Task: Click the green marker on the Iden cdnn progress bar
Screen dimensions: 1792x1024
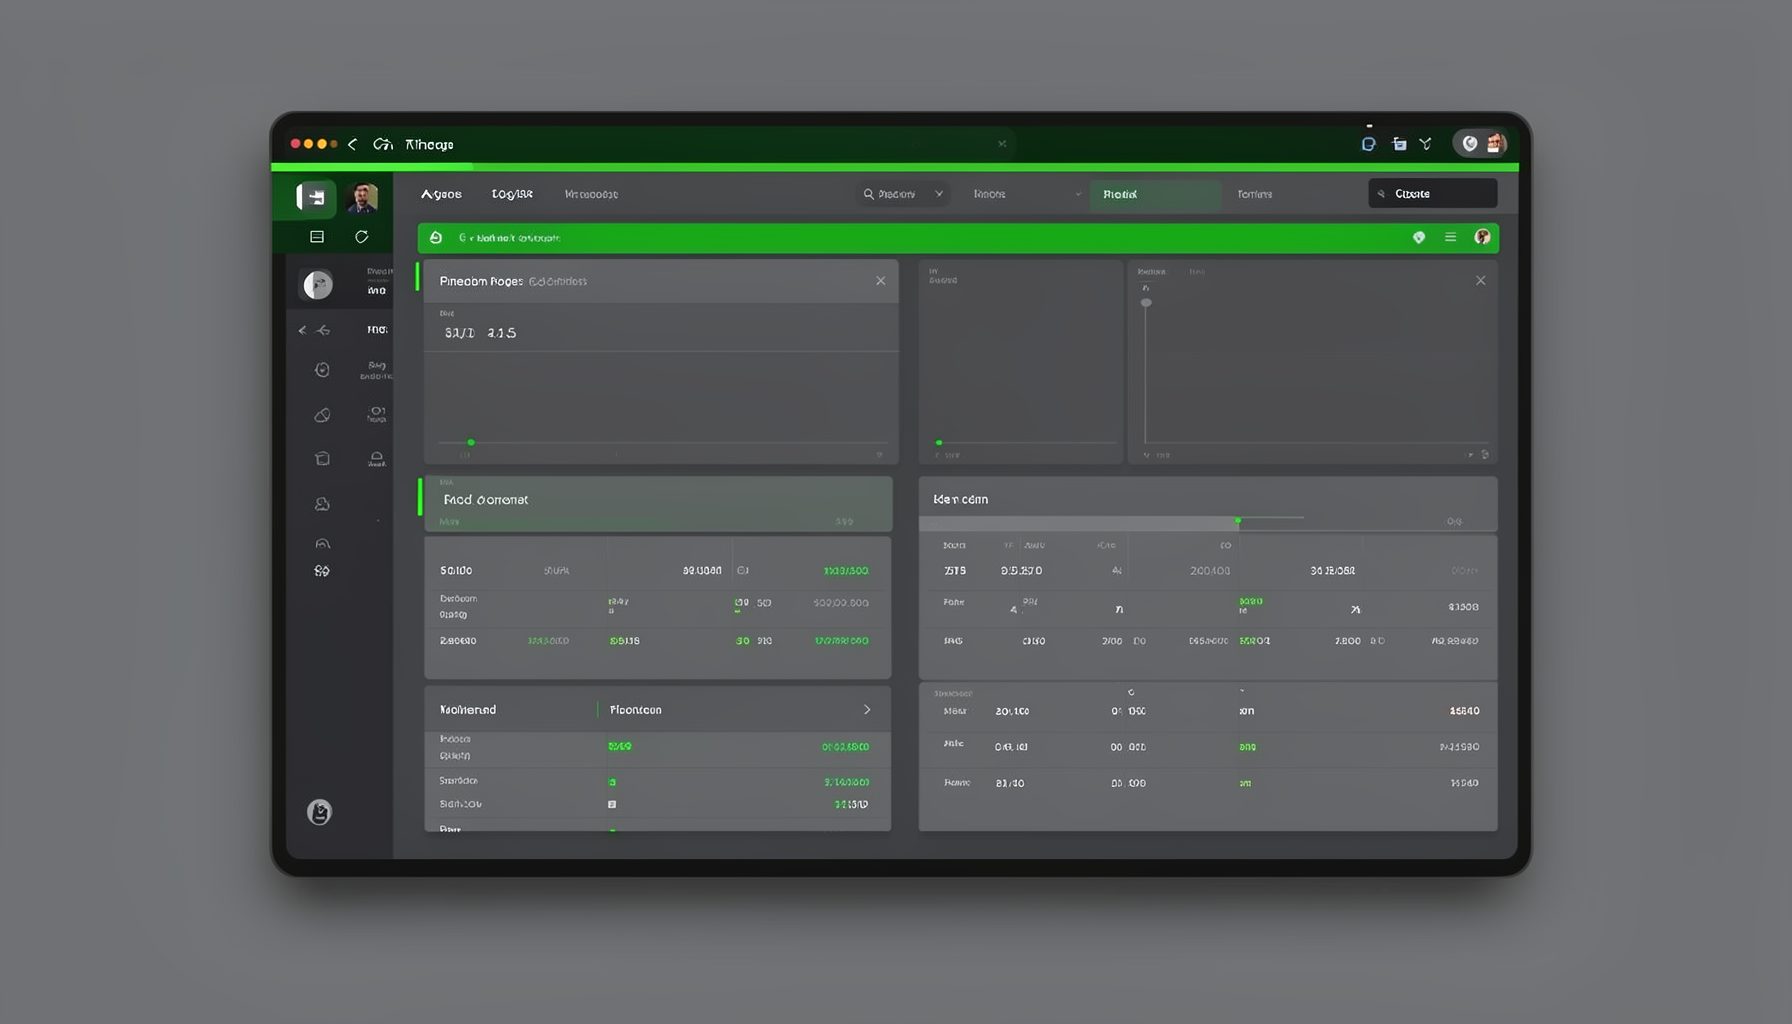Action: 1238,521
